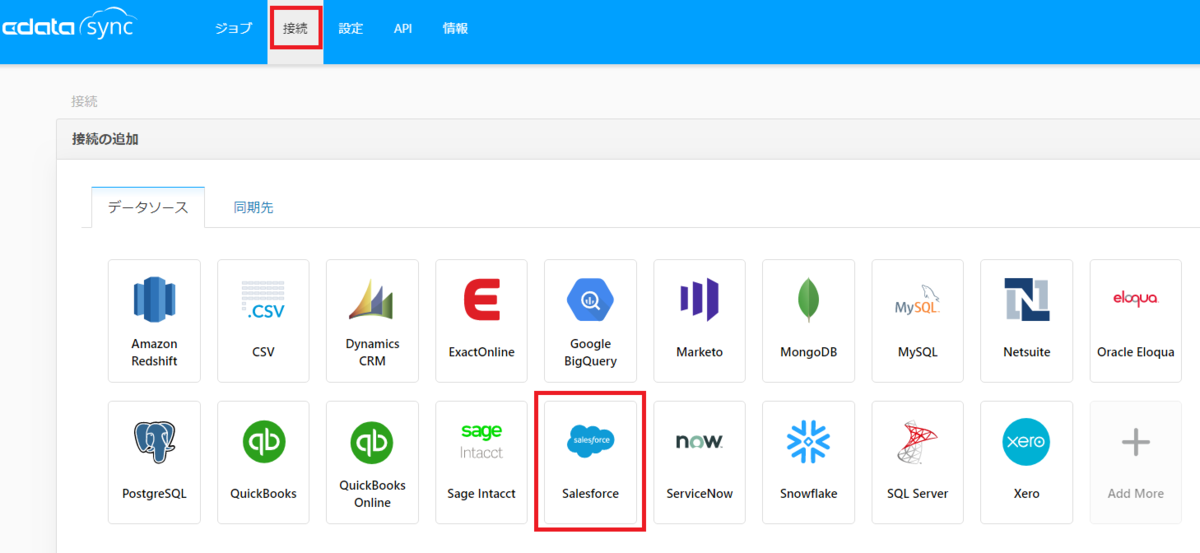Pick the Dynamics CRM connector
Viewport: 1200px width, 553px height.
click(x=372, y=321)
